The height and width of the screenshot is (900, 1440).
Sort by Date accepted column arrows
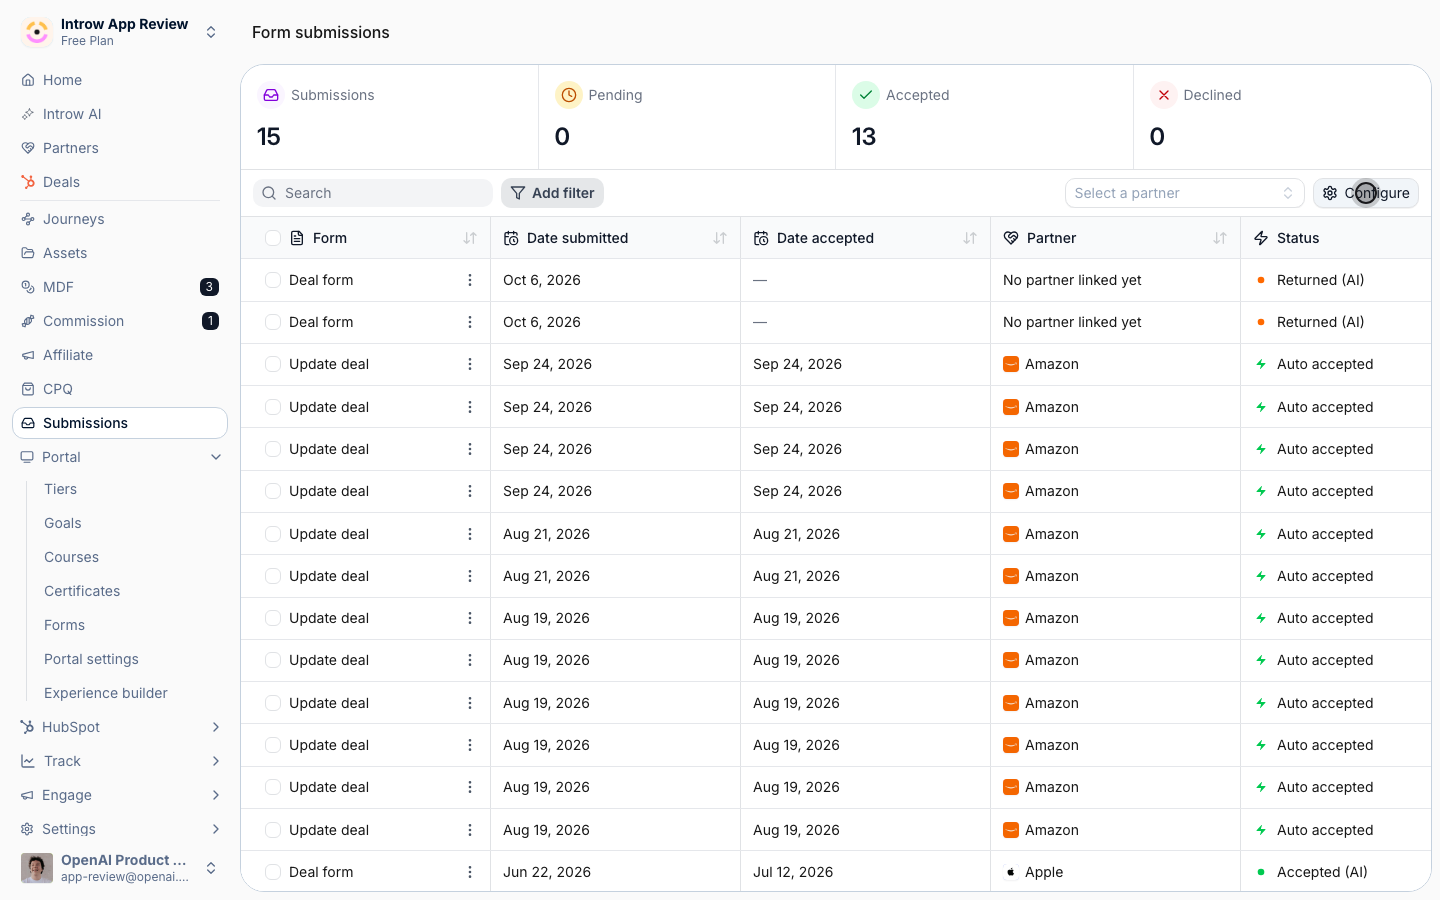(970, 238)
